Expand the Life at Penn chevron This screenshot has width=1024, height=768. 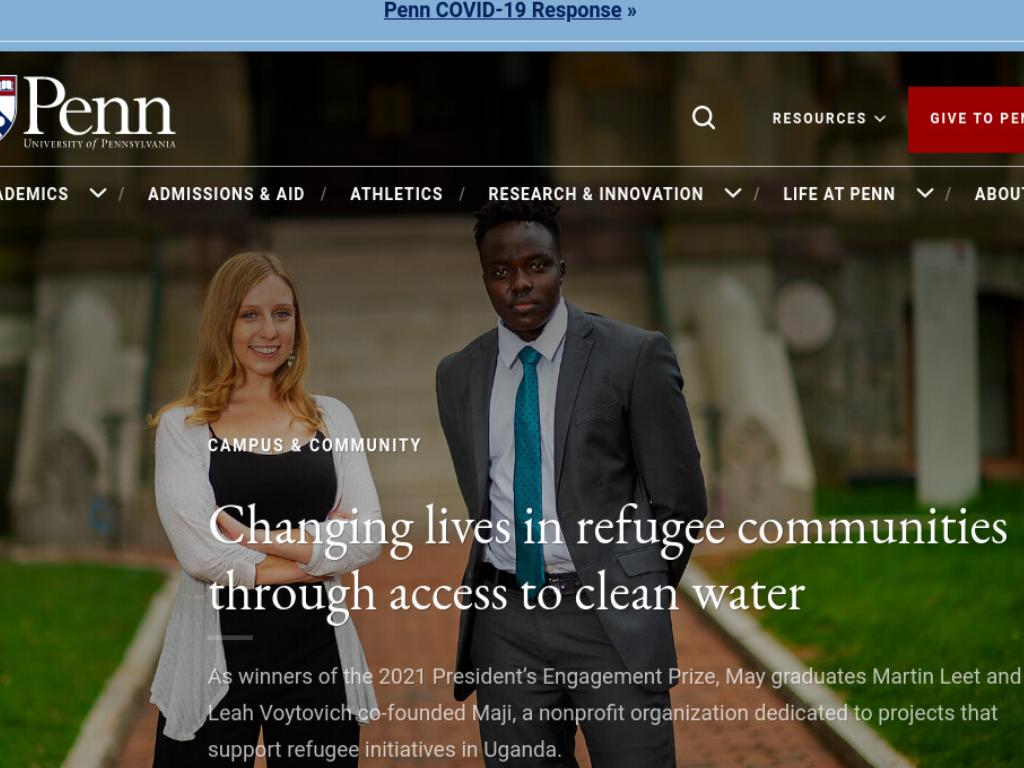click(x=925, y=193)
